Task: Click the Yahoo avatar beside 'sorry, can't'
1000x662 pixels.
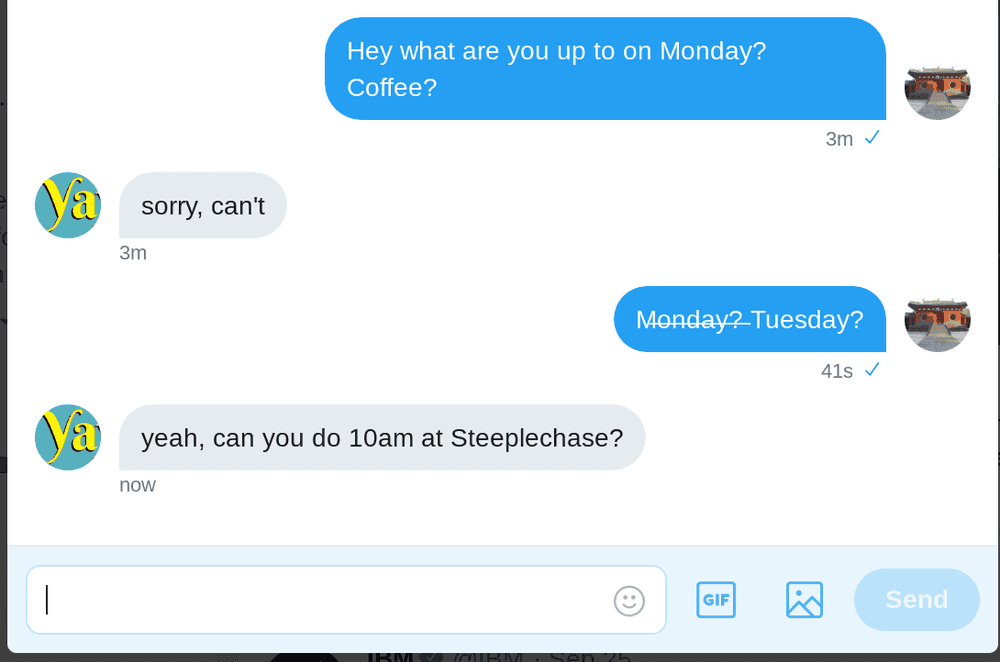Action: [x=67, y=205]
